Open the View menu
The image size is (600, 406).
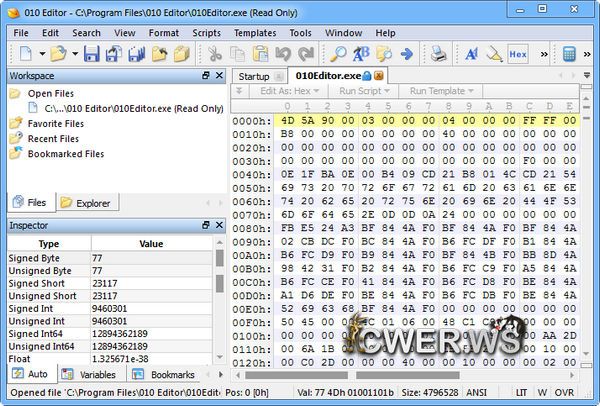tap(125, 33)
